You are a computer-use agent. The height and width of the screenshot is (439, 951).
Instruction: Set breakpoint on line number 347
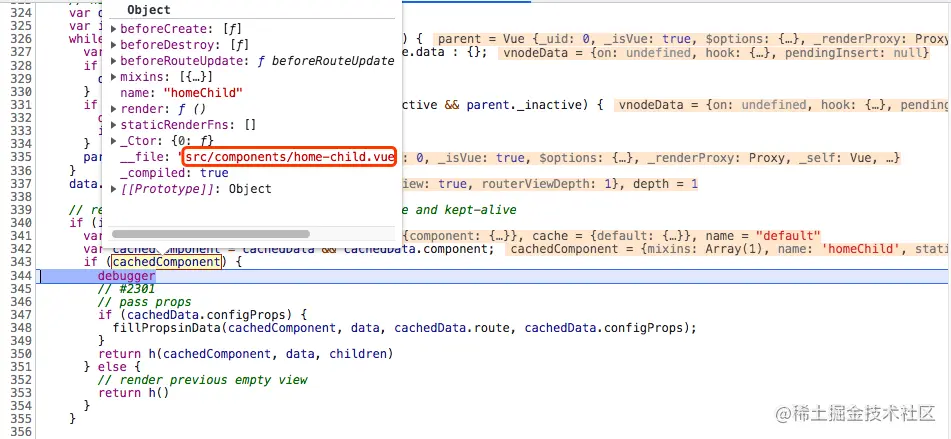(x=21, y=315)
